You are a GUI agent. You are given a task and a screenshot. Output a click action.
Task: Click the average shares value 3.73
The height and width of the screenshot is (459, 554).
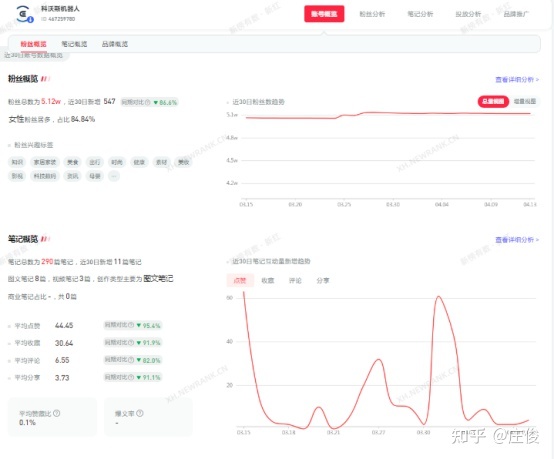click(x=62, y=378)
